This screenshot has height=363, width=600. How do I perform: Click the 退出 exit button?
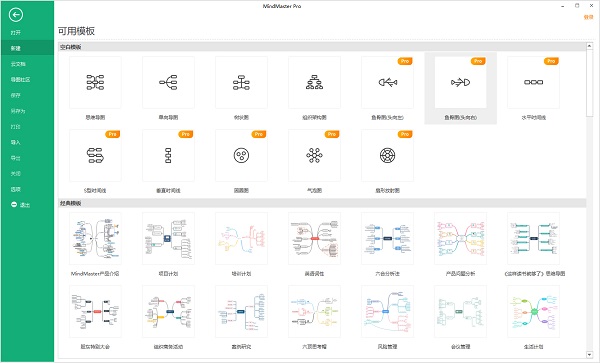pos(21,205)
